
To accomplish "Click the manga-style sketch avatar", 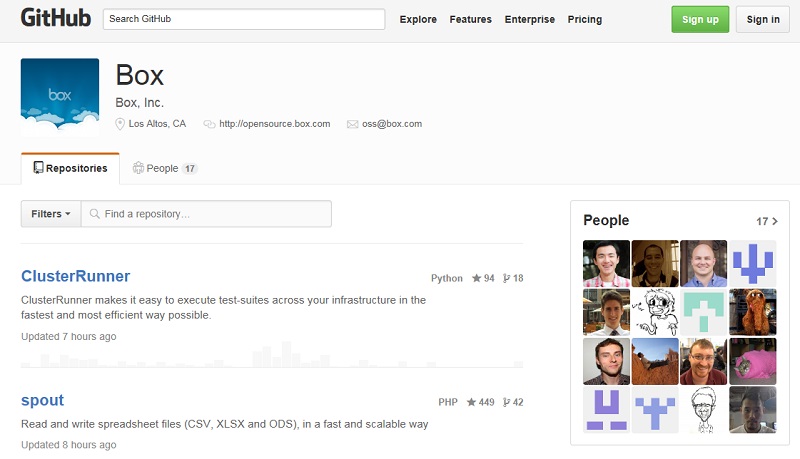I will tap(655, 312).
